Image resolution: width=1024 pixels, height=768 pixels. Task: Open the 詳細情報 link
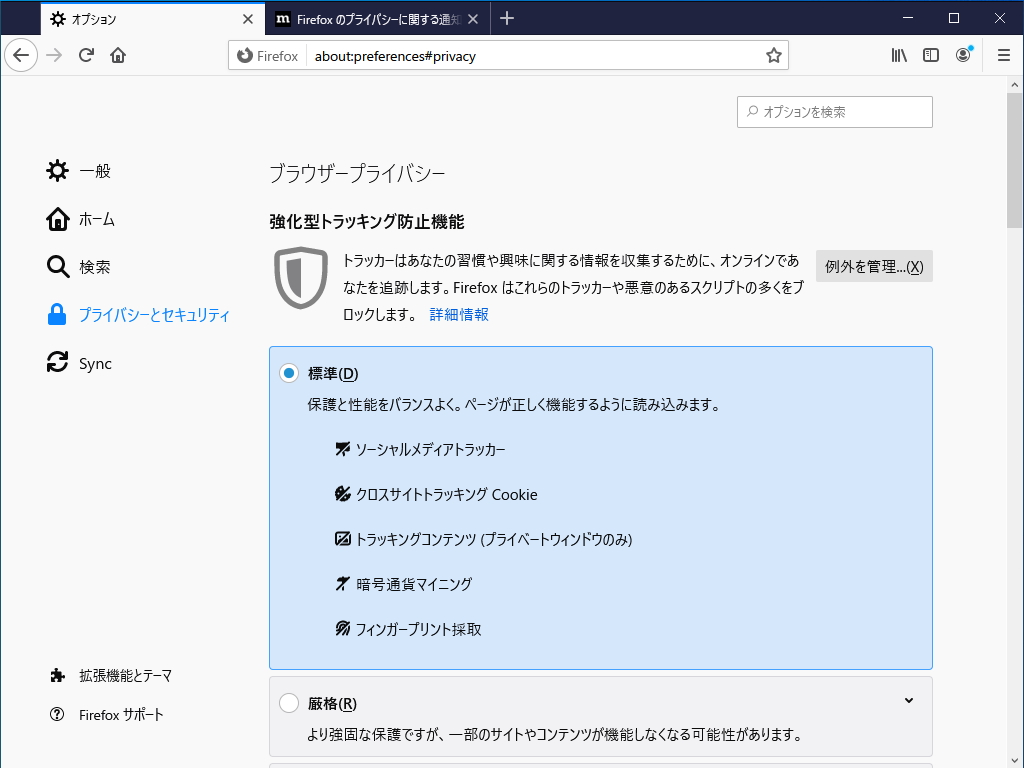458,314
